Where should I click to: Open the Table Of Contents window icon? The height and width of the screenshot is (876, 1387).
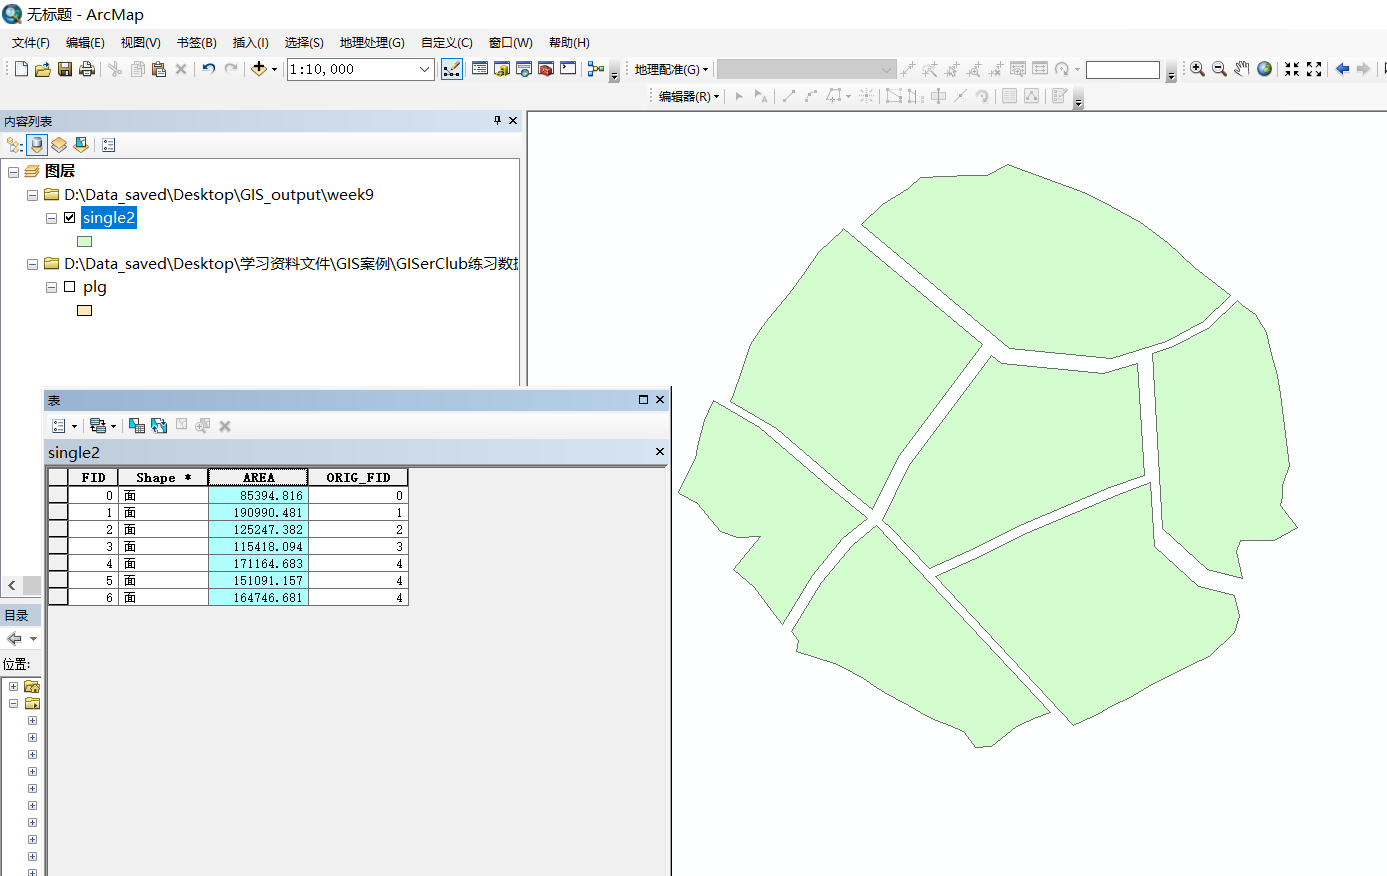point(480,69)
